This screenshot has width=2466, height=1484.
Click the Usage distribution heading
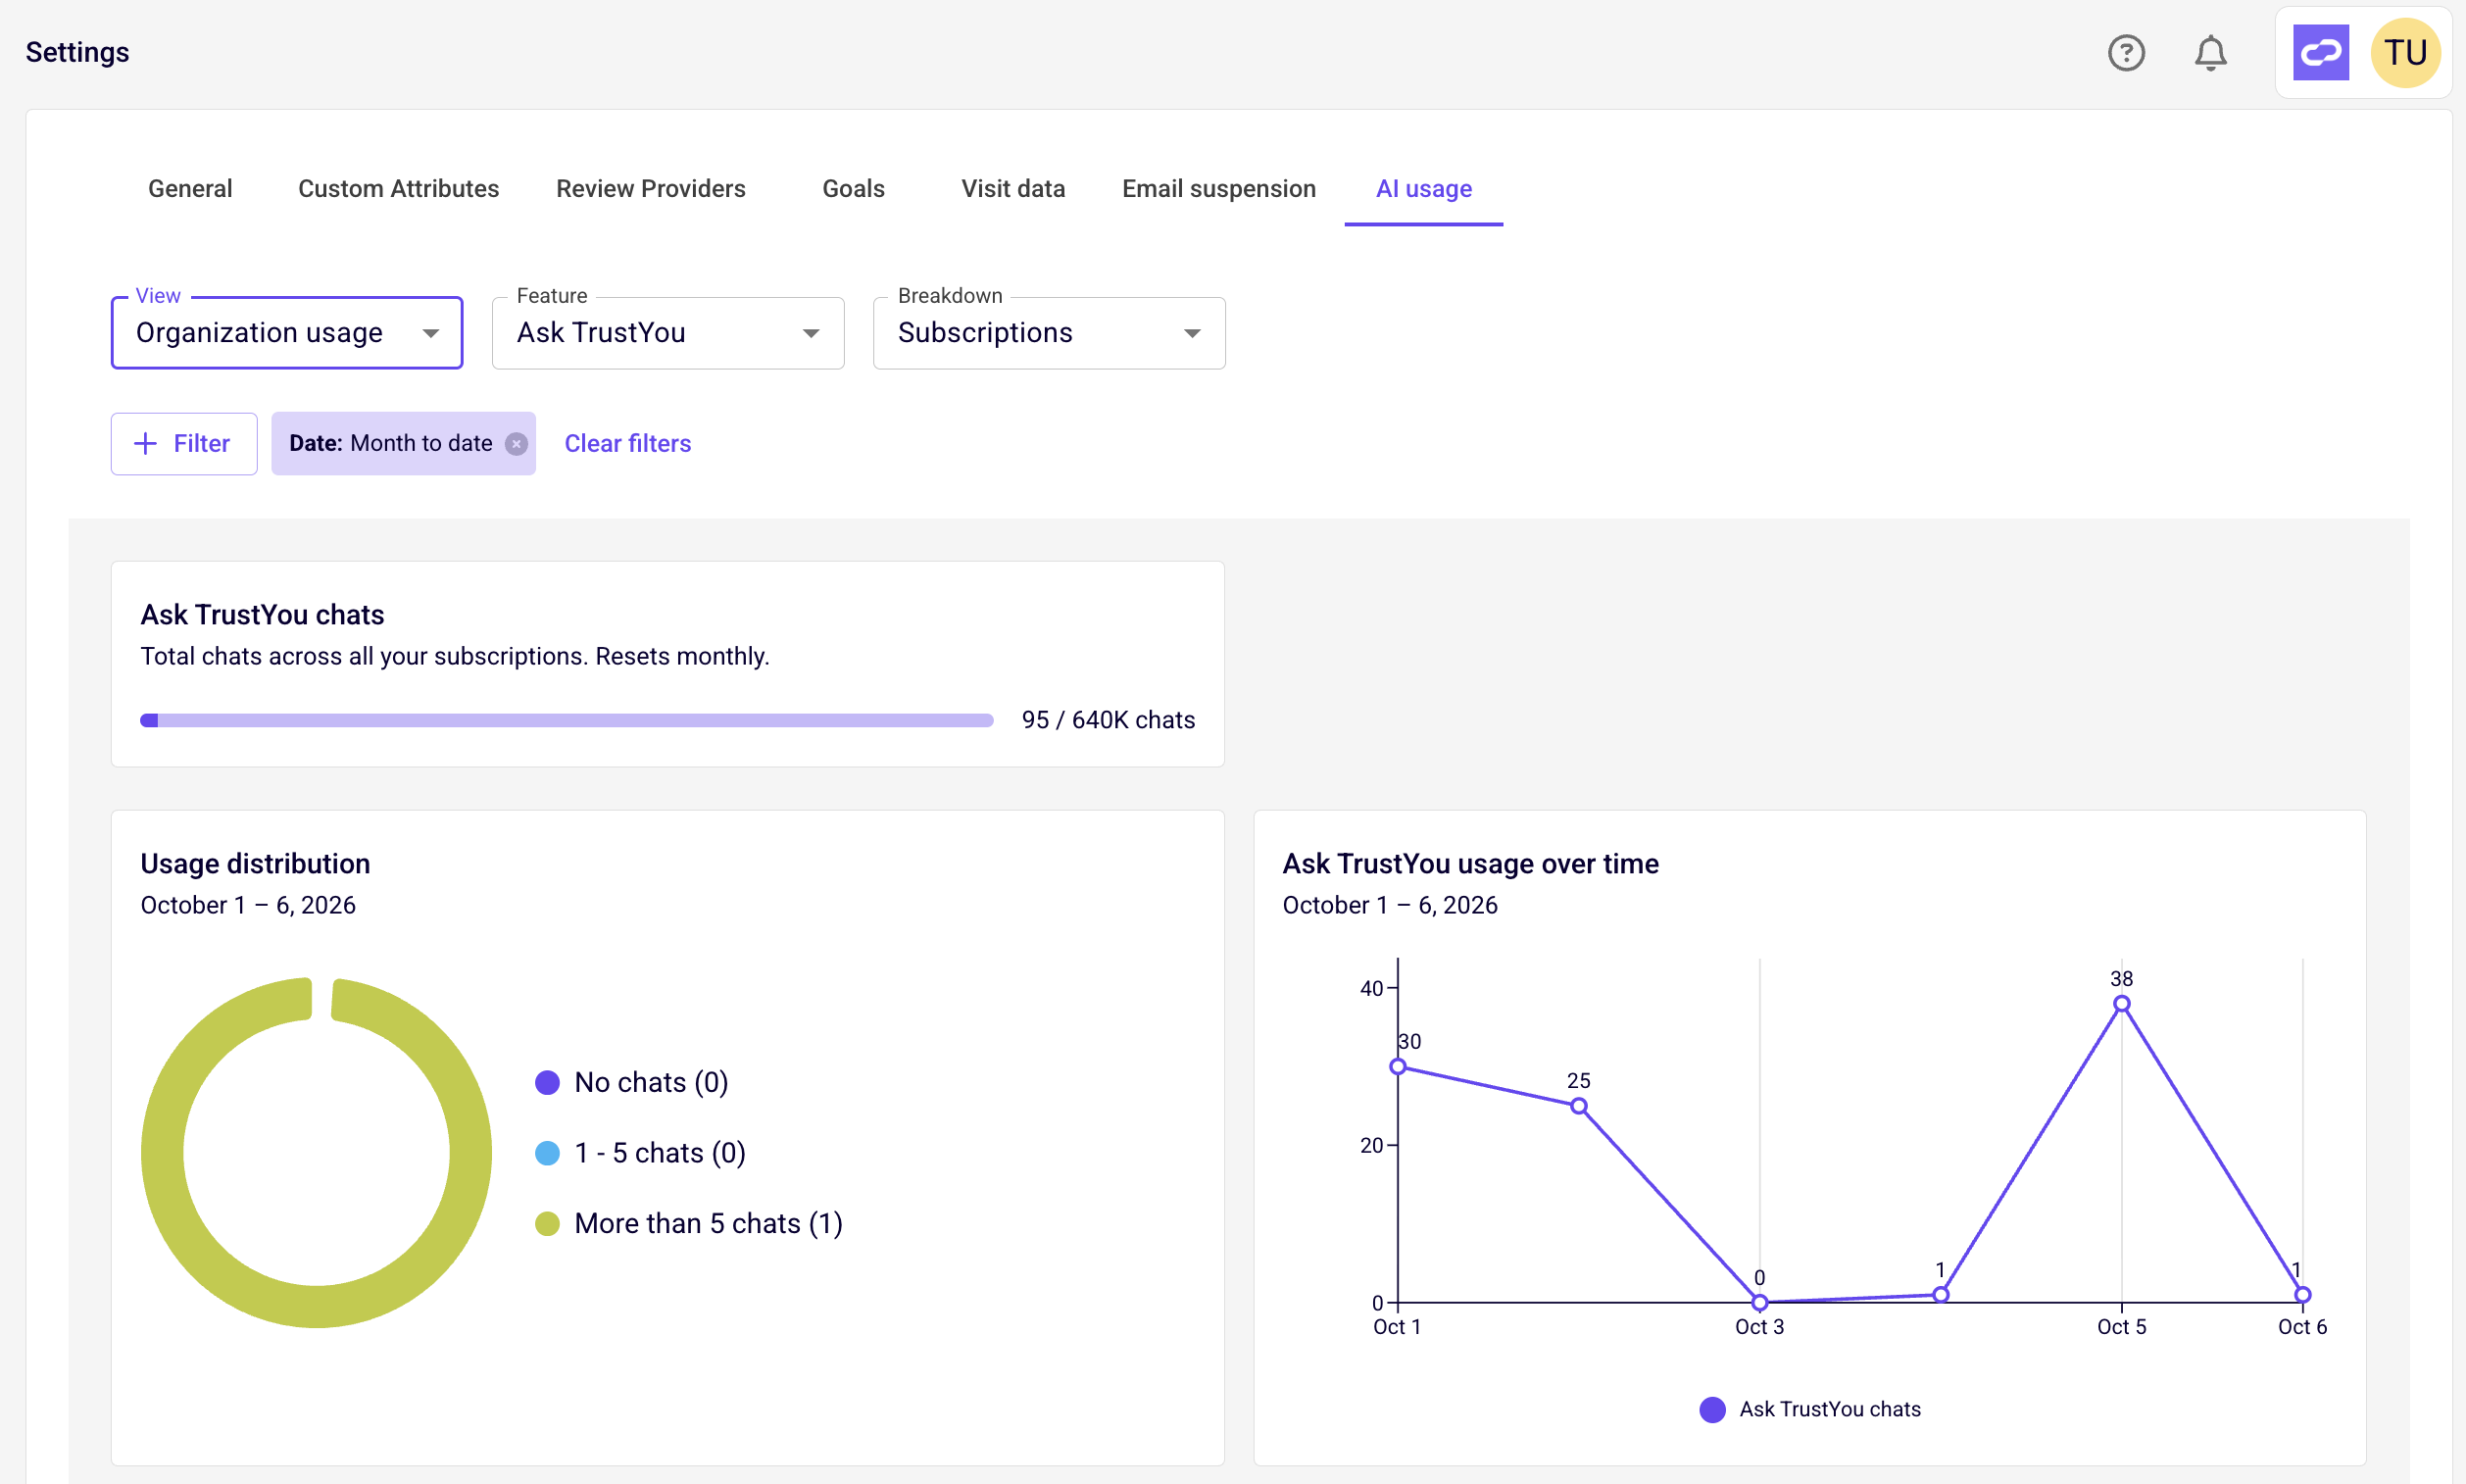tap(255, 864)
